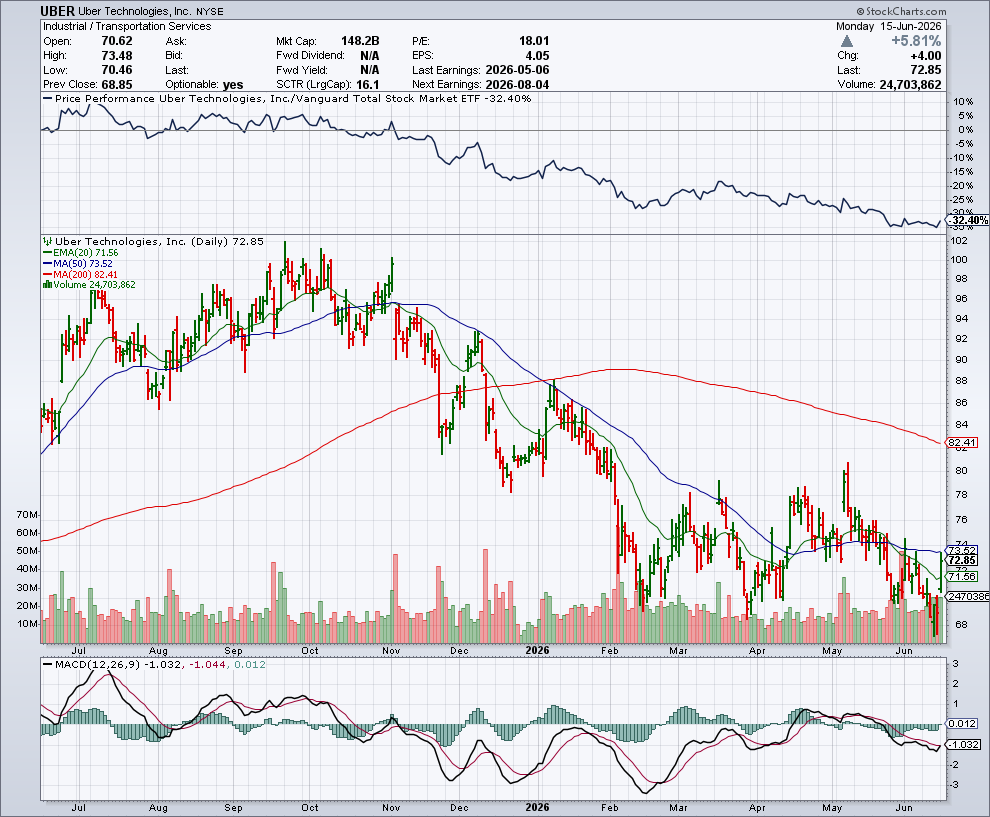Click the Nov label on price chart axis

[x=391, y=650]
